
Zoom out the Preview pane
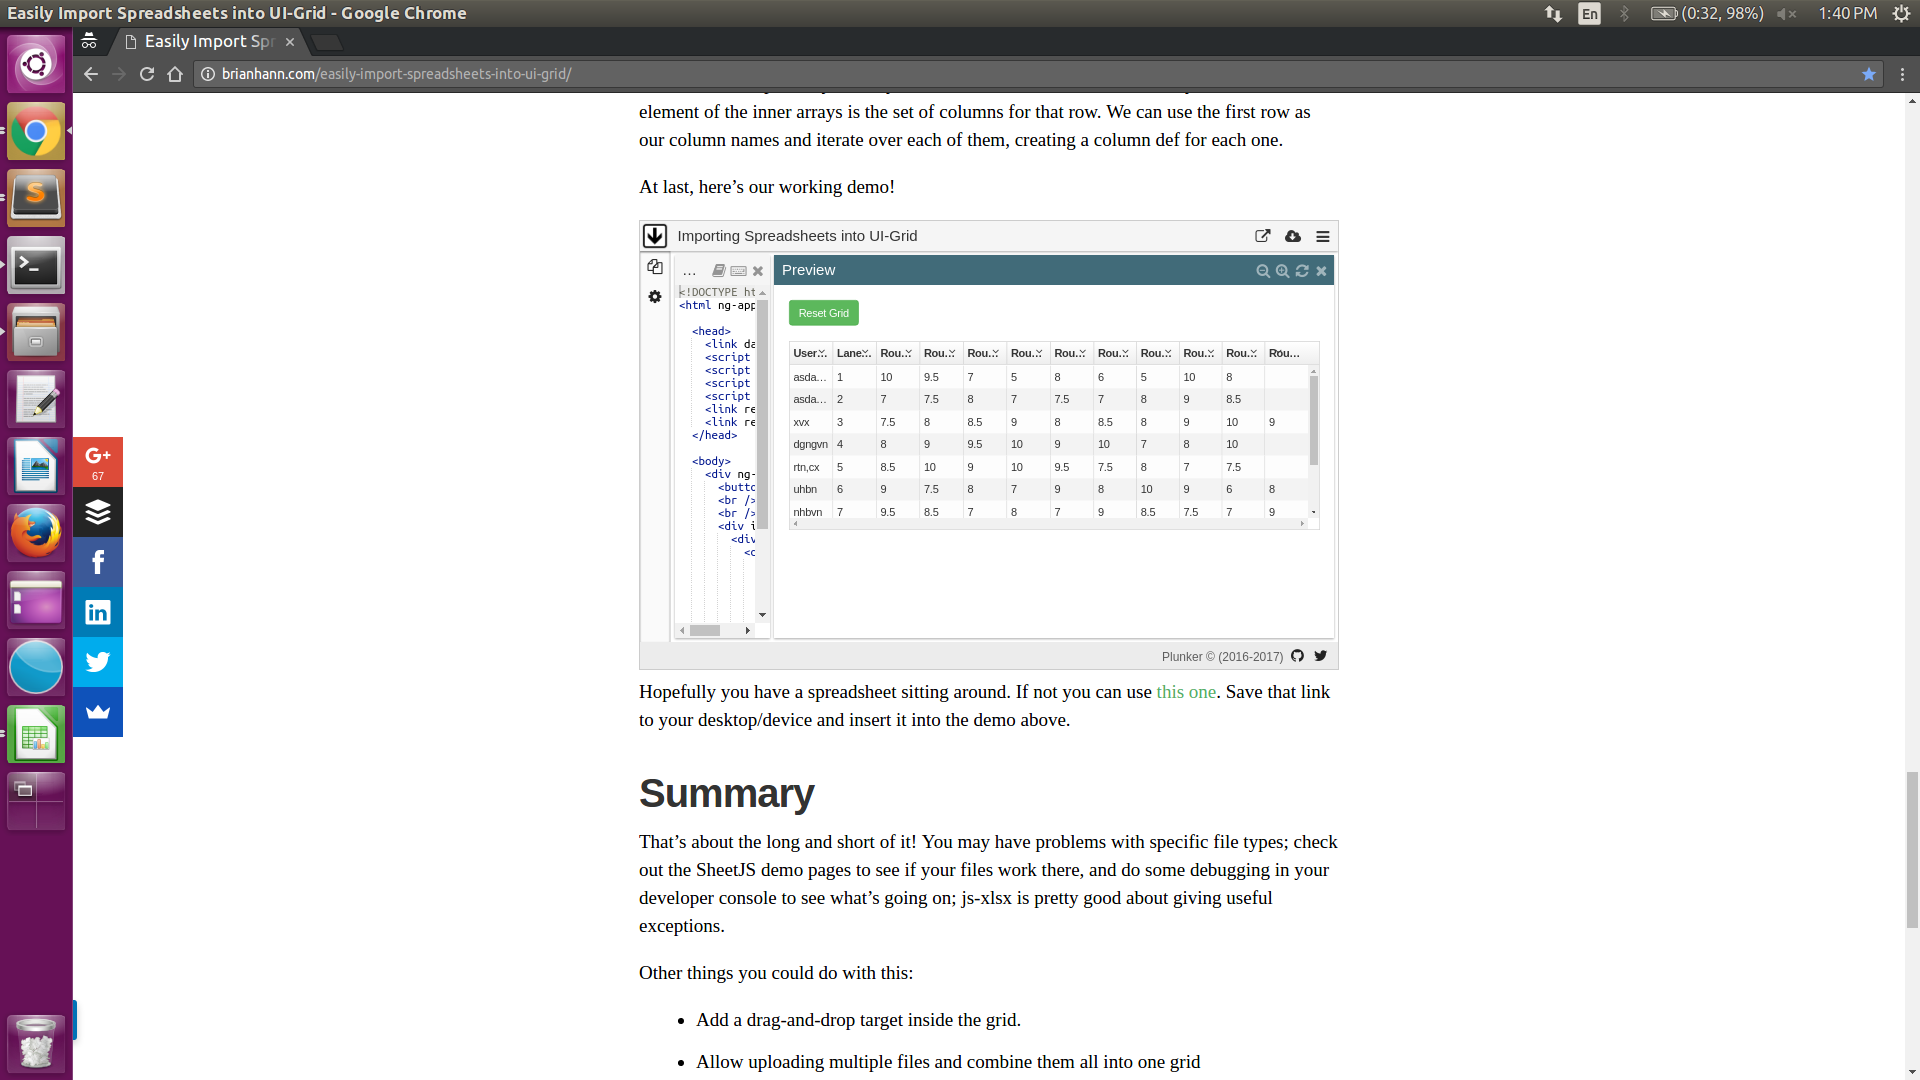pos(1263,271)
